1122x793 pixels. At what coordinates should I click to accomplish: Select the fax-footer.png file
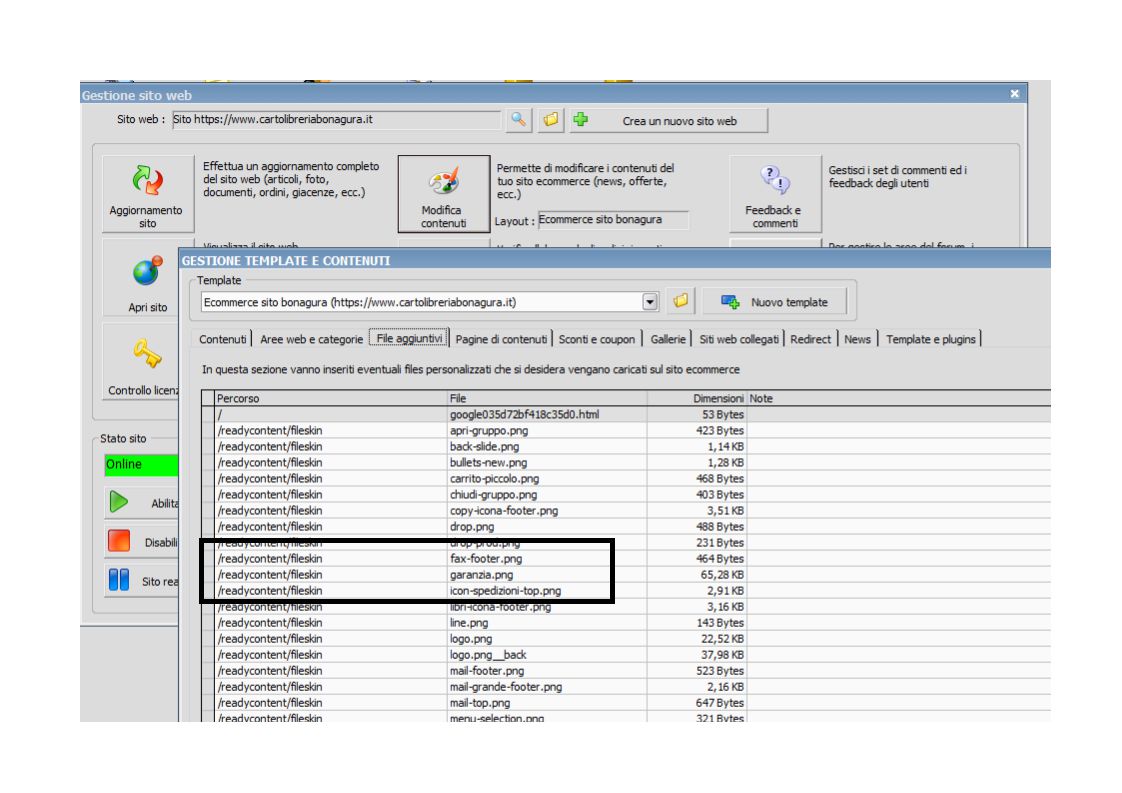[486, 559]
